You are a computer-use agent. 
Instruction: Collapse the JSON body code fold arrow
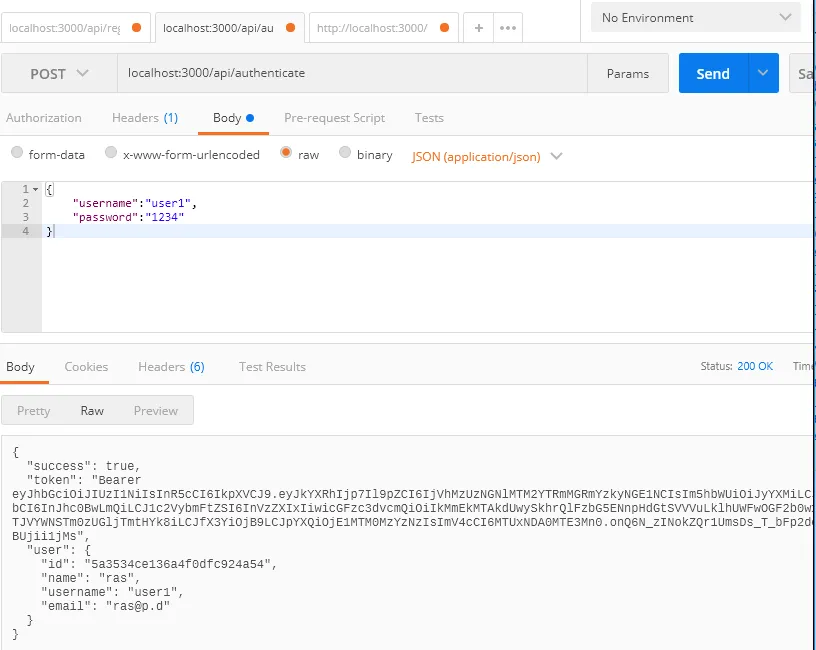[36, 189]
